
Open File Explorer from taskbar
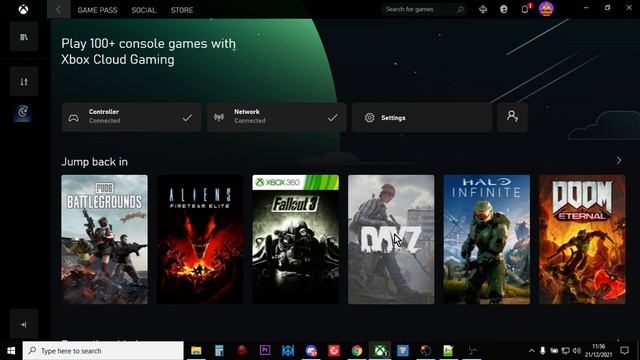tap(196, 351)
